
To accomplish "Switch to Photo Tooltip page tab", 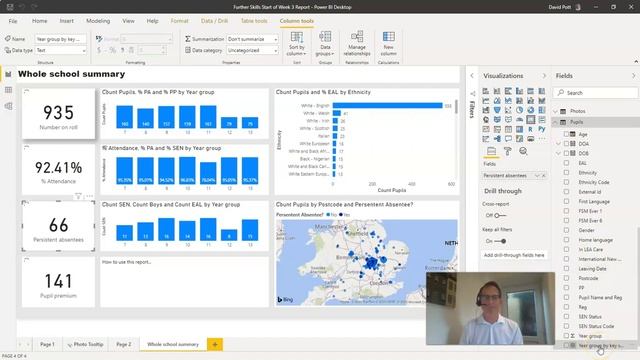I will click(85, 344).
